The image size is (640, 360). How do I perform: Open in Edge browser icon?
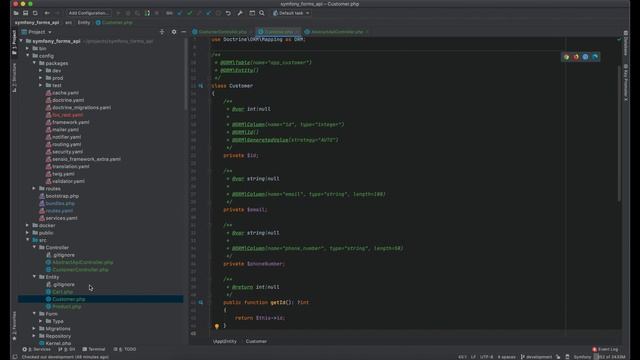tap(595, 57)
